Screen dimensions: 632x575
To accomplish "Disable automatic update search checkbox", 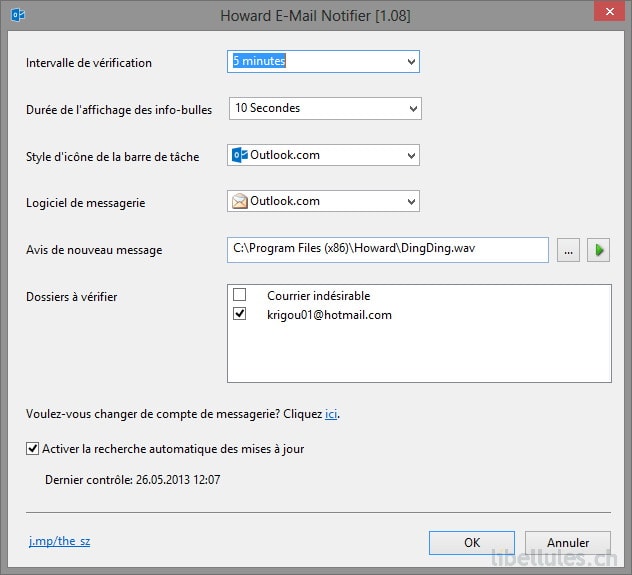I will coord(32,448).
